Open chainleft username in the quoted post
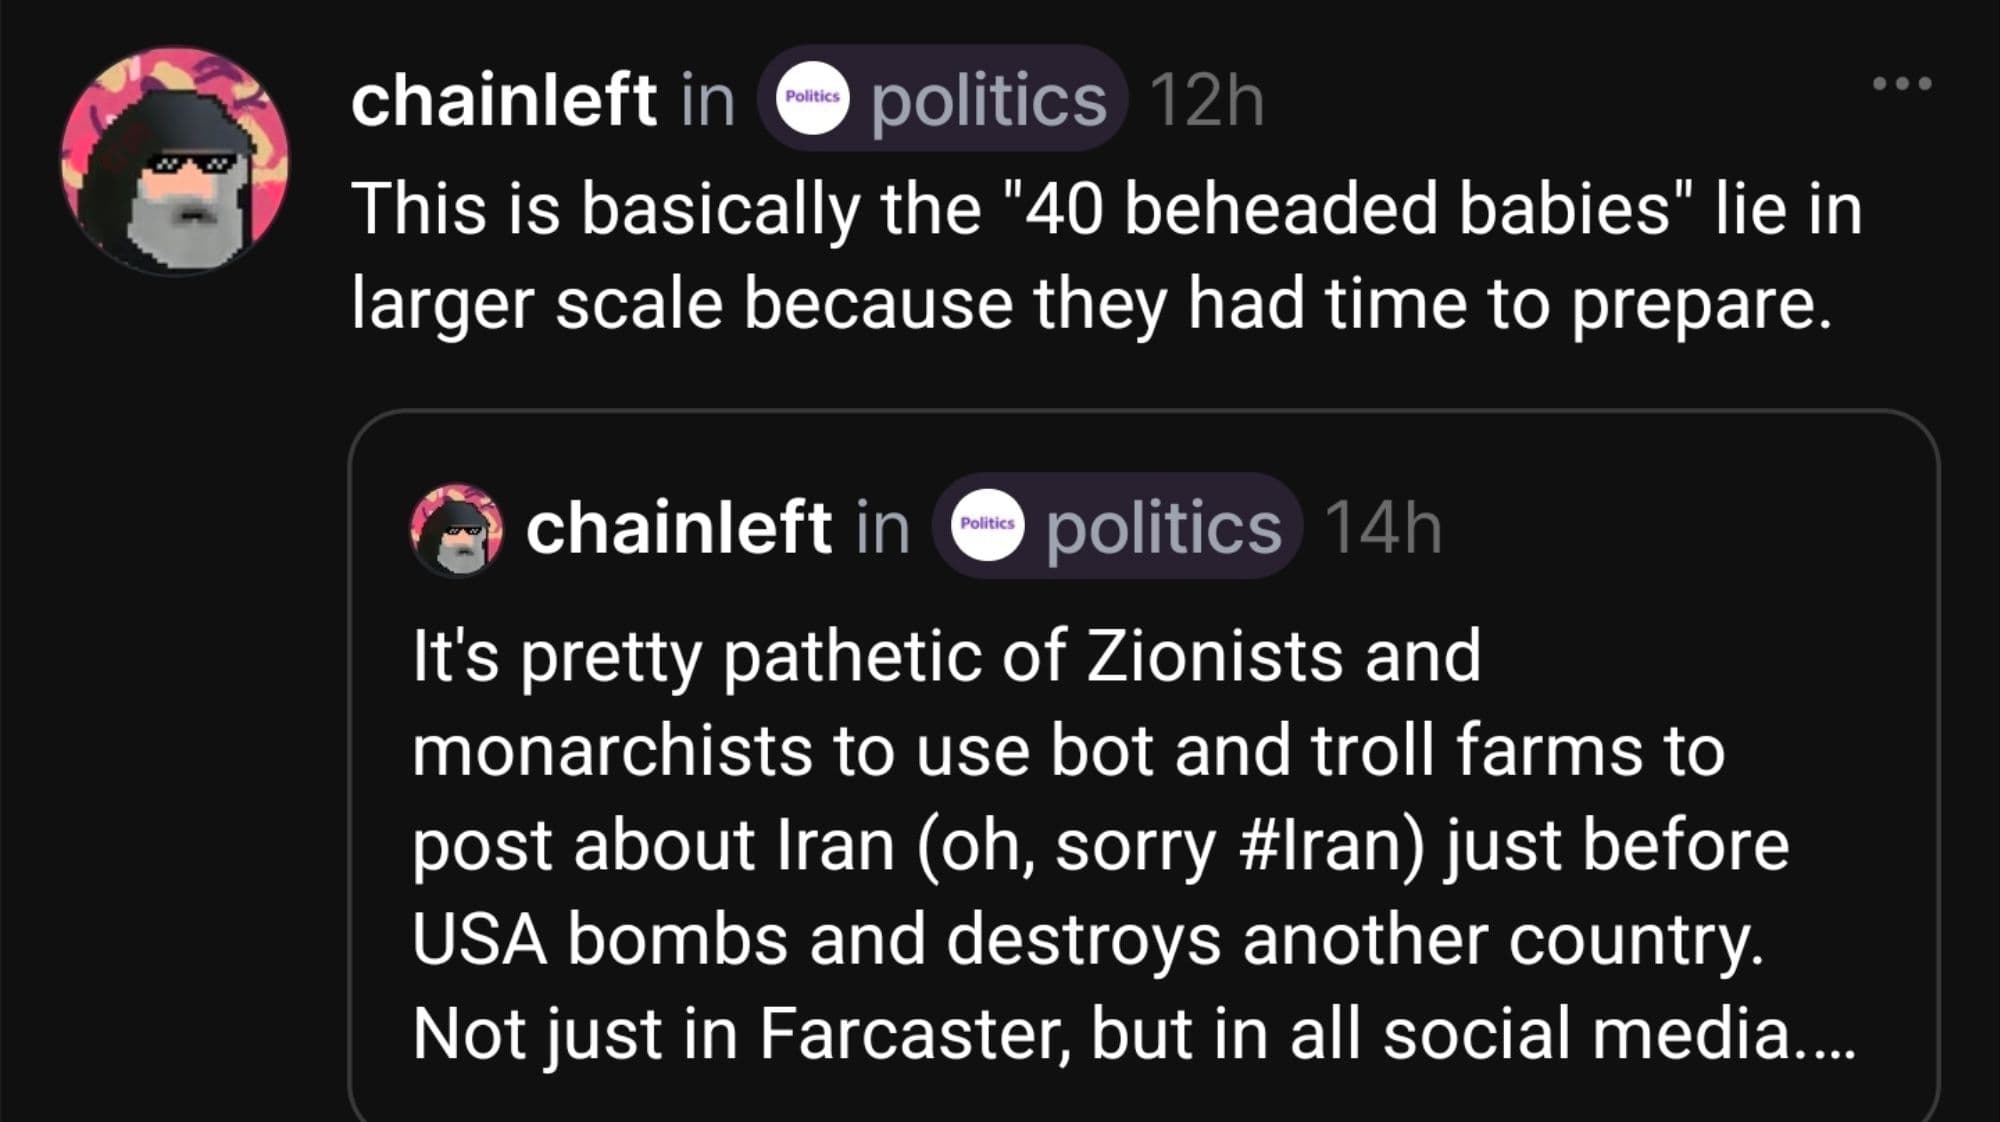Viewport: 2000px width, 1122px height. (x=678, y=527)
